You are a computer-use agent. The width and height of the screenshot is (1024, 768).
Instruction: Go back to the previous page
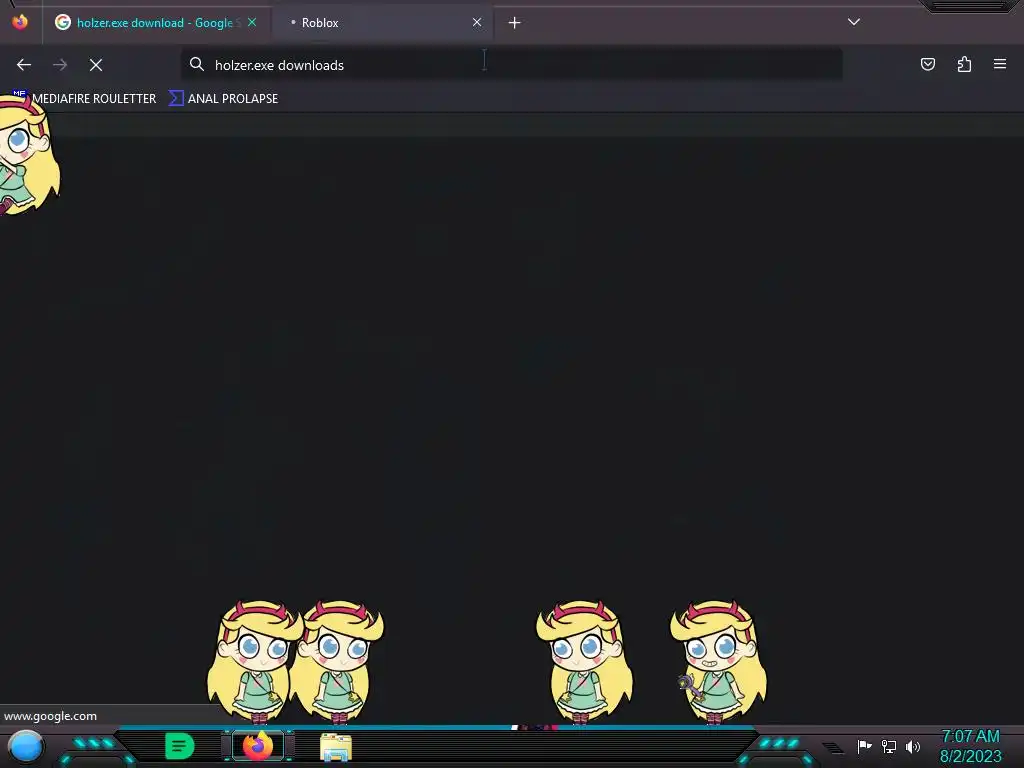click(x=24, y=65)
